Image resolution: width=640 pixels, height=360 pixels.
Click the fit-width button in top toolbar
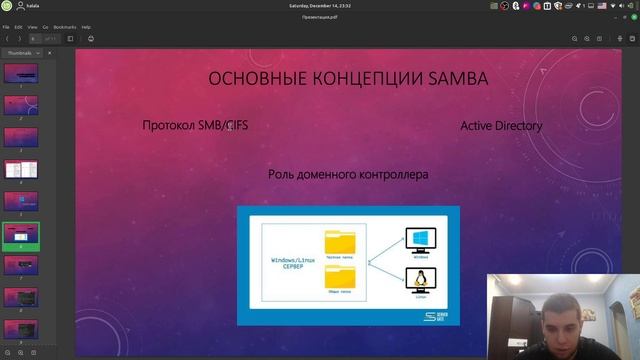(x=620, y=39)
